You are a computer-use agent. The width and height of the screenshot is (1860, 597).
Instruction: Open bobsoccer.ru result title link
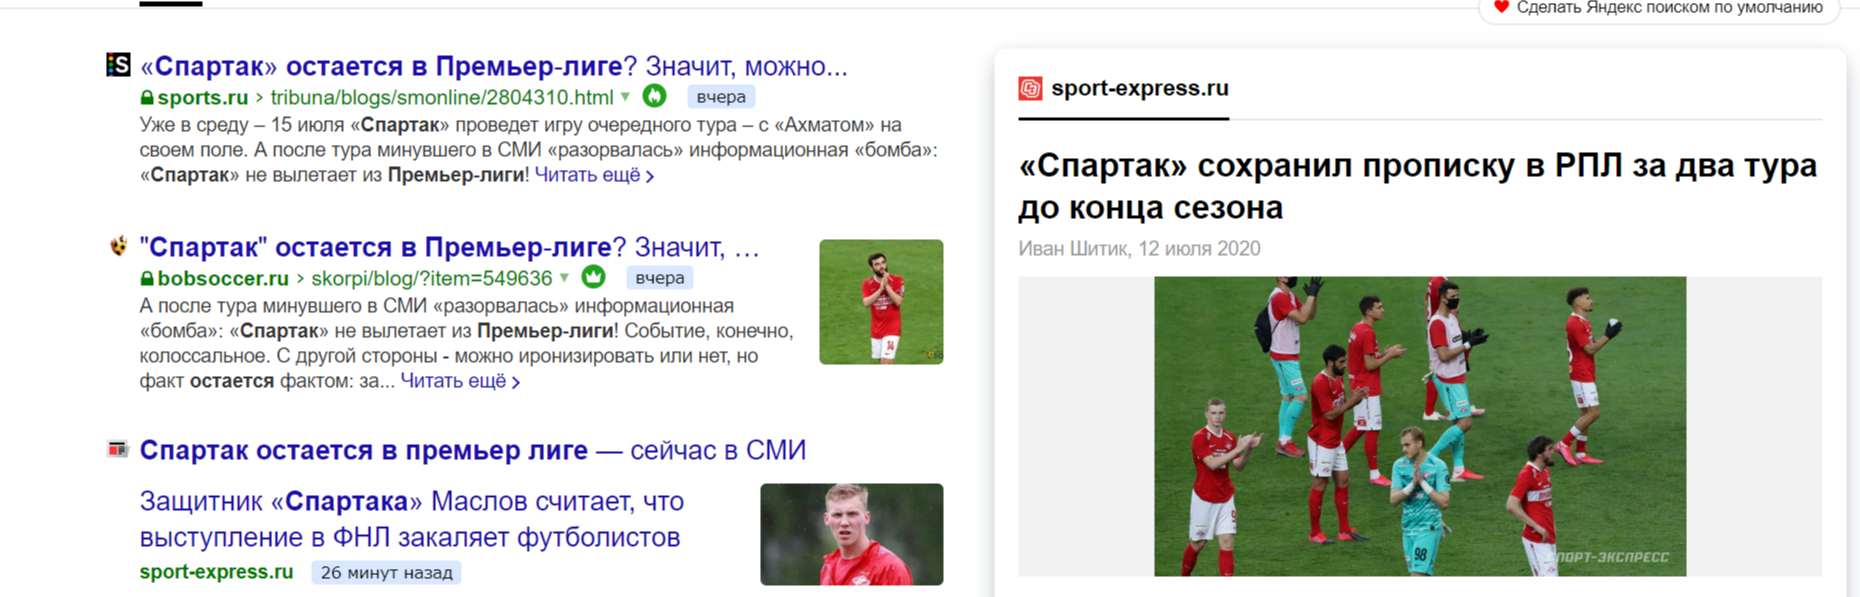coord(450,247)
